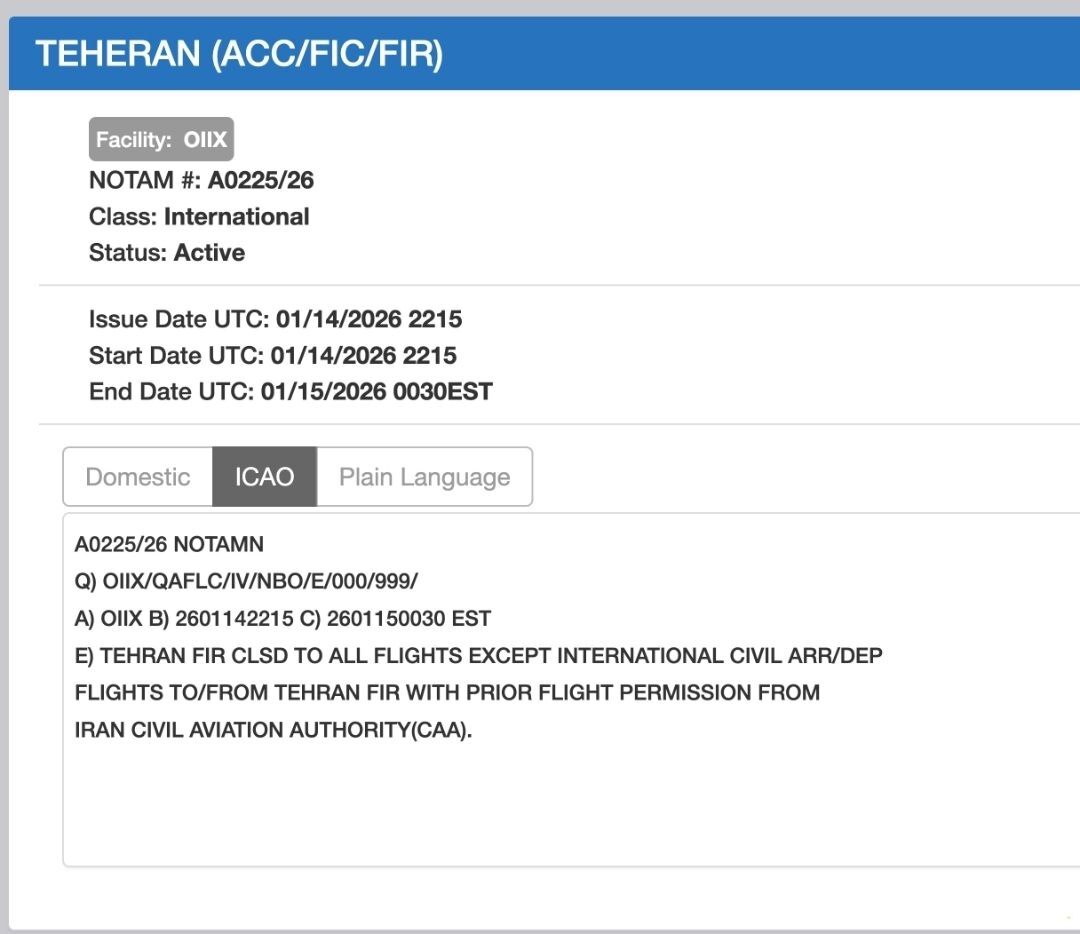Select the ICAO tab
This screenshot has height=934, width=1080.
(264, 477)
